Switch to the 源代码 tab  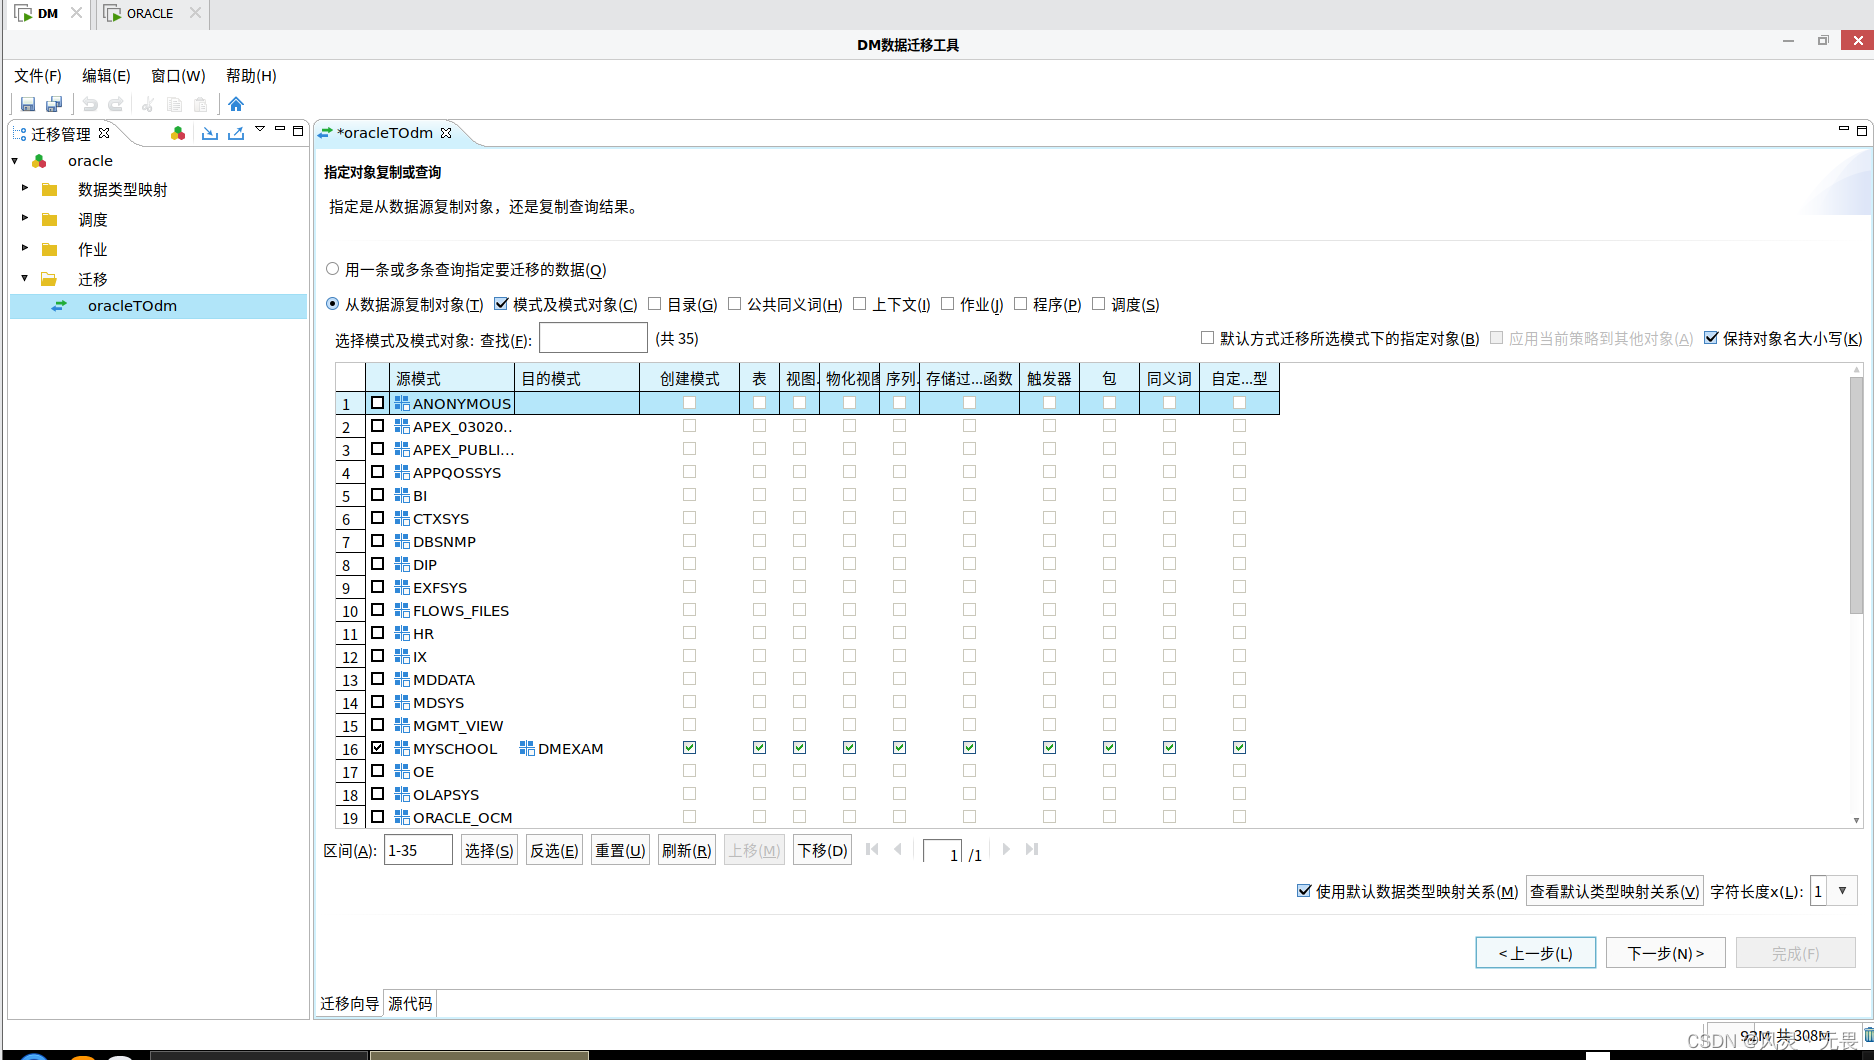tap(409, 1003)
